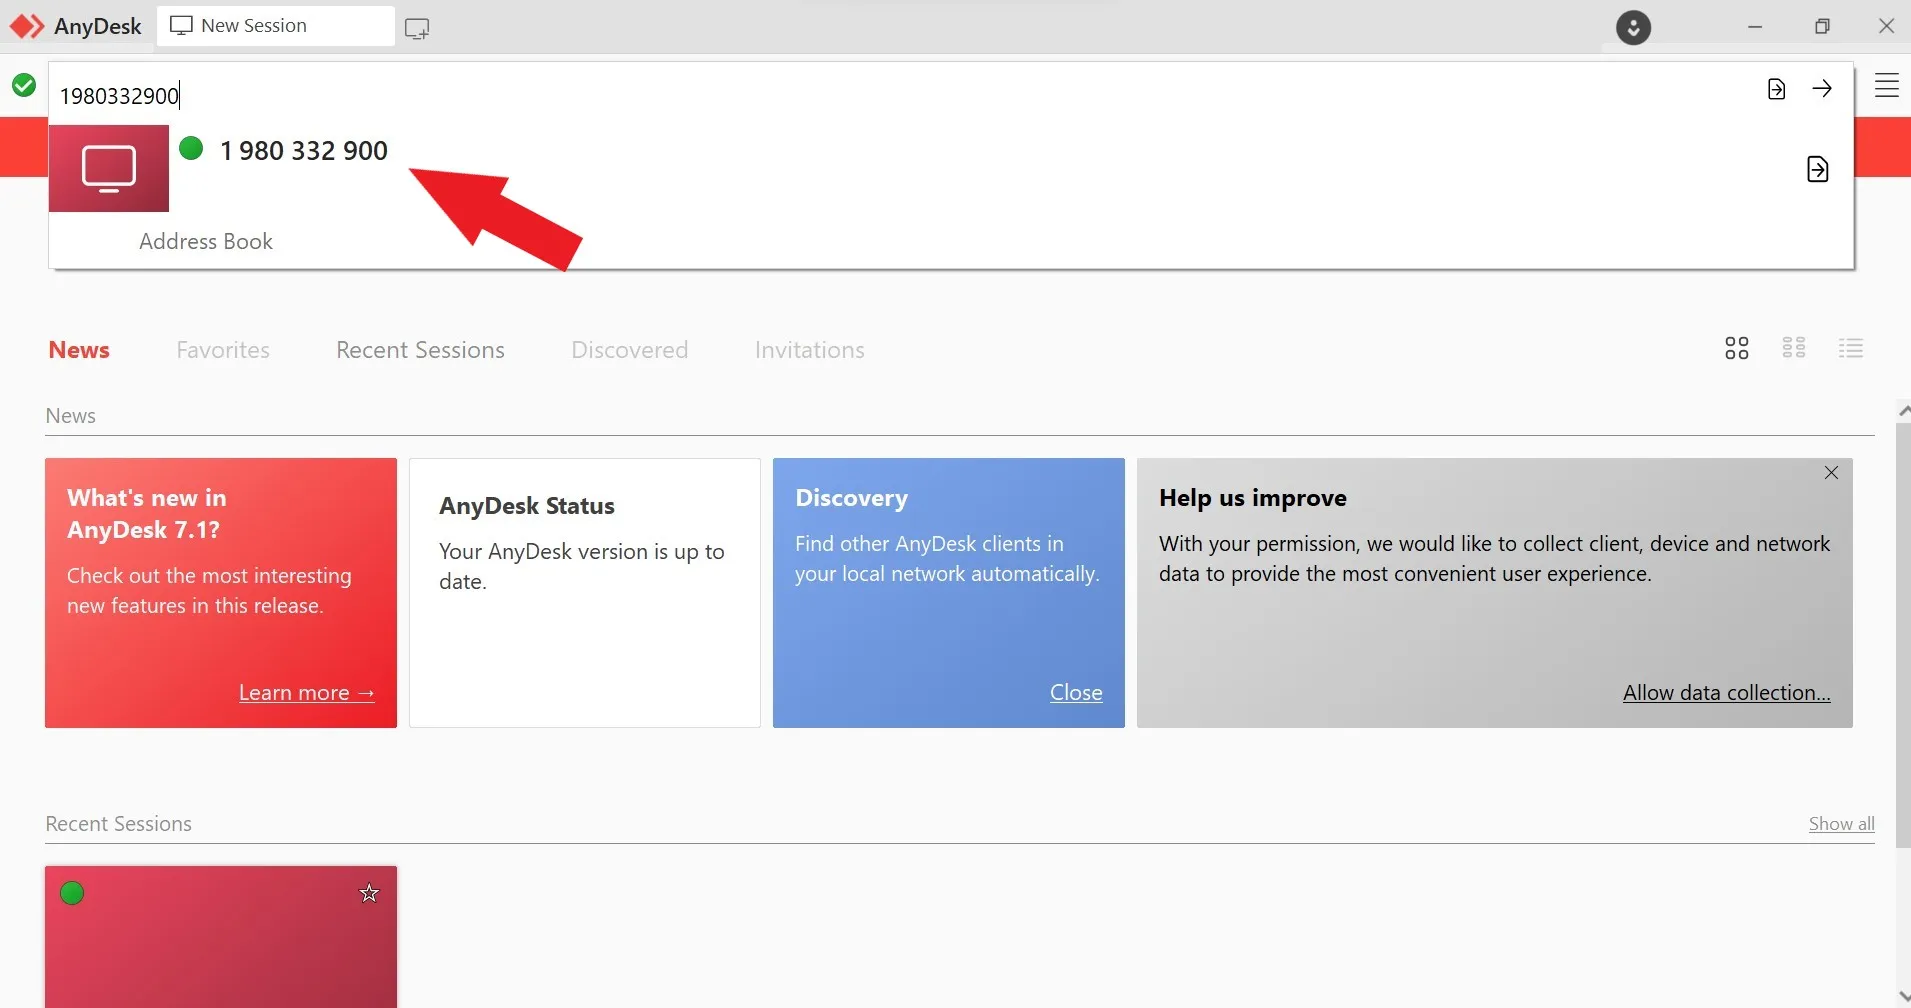
Task: Click the green online status indicator dot
Action: 191,147
